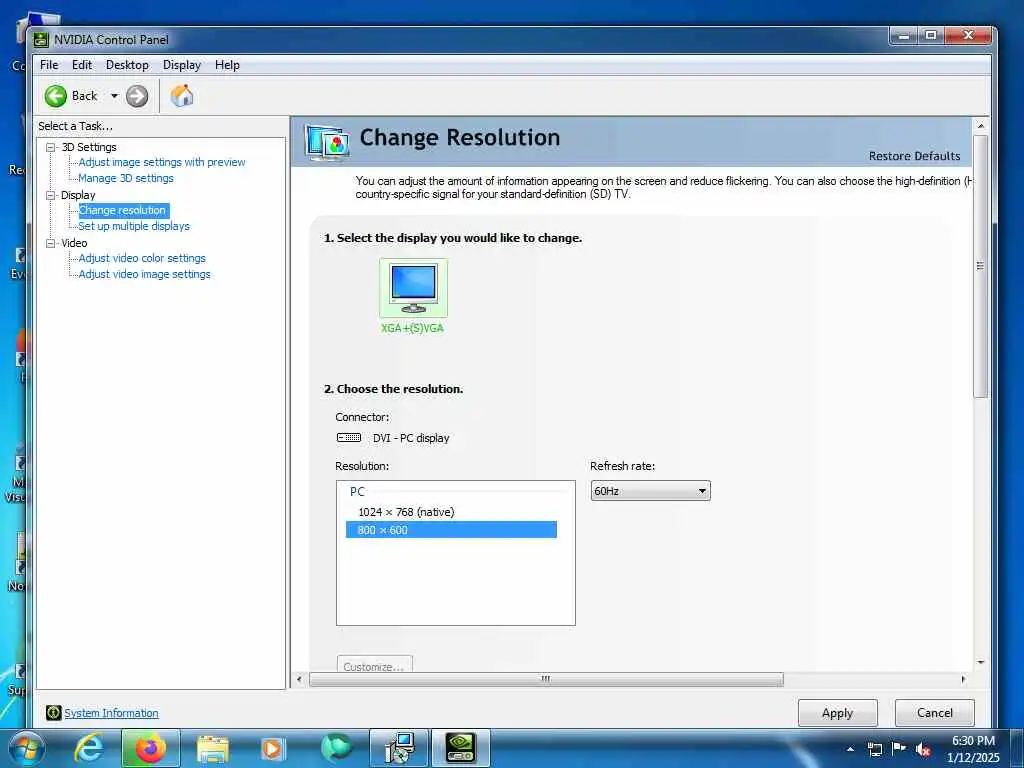Viewport: 1024px width, 768px height.
Task: Click the Restore Defaults link
Action: point(914,156)
